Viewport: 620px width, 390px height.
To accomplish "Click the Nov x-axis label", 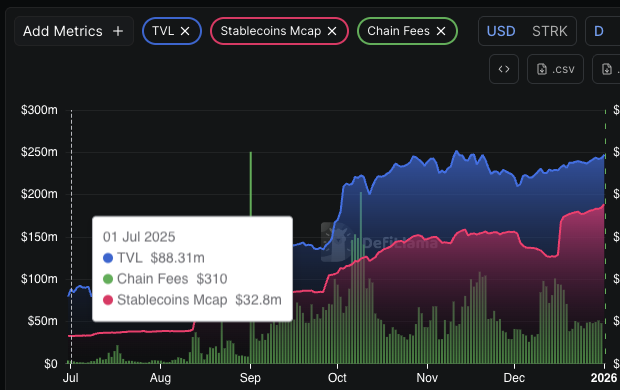I will coord(427,378).
